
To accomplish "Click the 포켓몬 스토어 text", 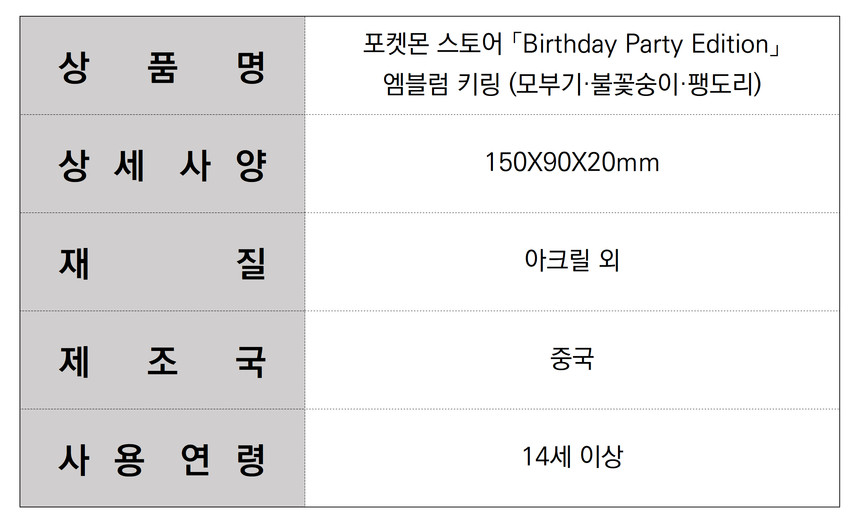I will [x=433, y=44].
